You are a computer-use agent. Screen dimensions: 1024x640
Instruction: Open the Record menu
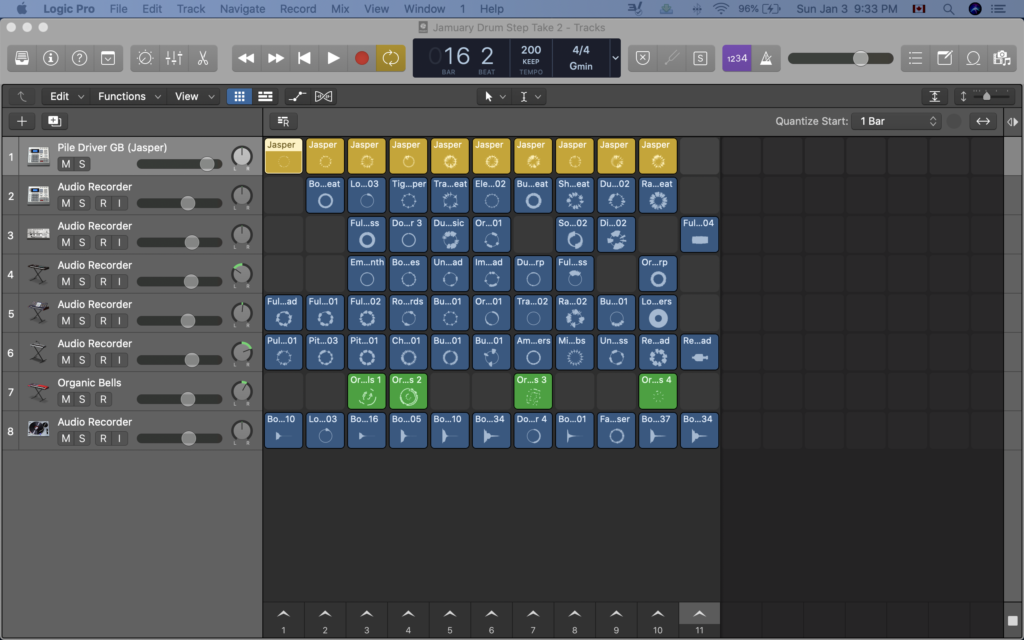298,8
